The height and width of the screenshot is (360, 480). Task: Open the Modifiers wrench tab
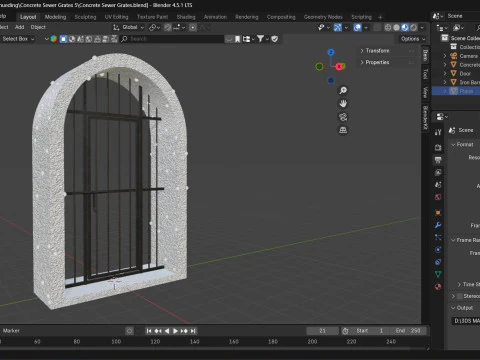point(438,225)
